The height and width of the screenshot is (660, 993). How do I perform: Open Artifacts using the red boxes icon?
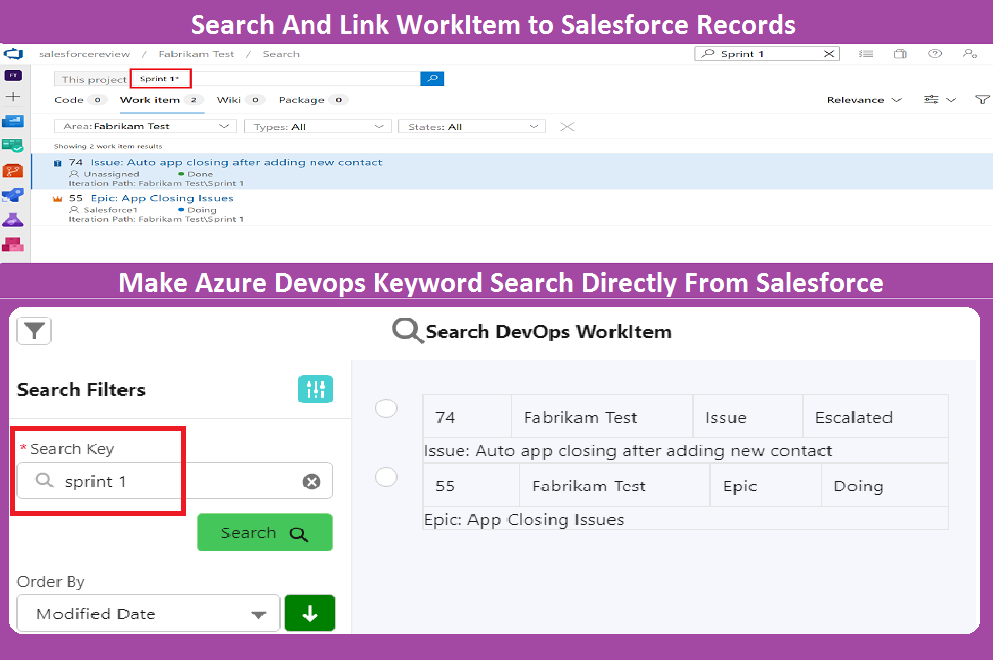(13, 245)
